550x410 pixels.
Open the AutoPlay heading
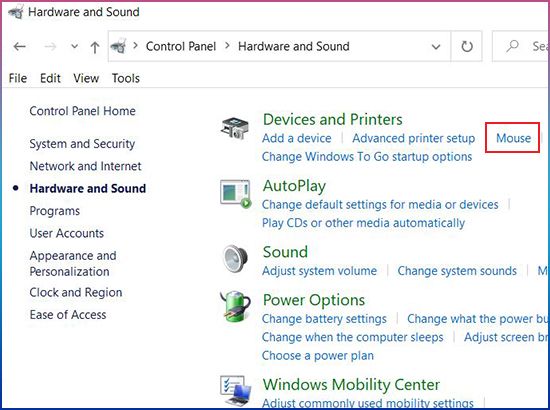point(294,186)
